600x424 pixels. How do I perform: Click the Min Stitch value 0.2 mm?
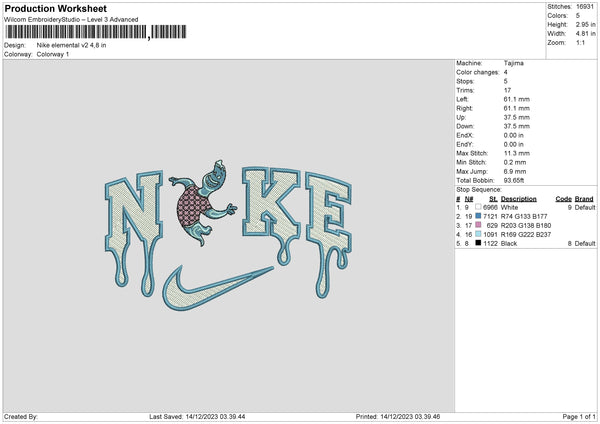click(515, 162)
